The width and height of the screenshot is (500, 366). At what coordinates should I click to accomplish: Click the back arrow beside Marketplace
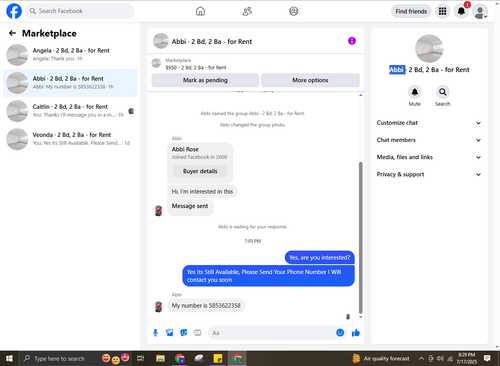click(x=12, y=33)
